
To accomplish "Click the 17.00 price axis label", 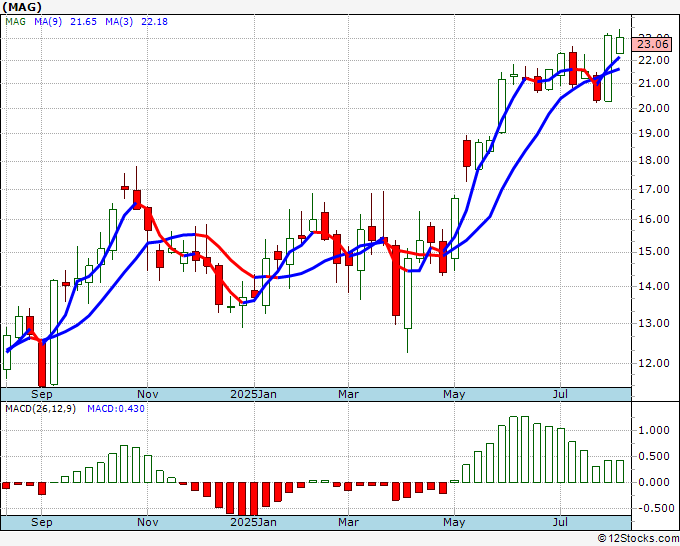I will (654, 190).
